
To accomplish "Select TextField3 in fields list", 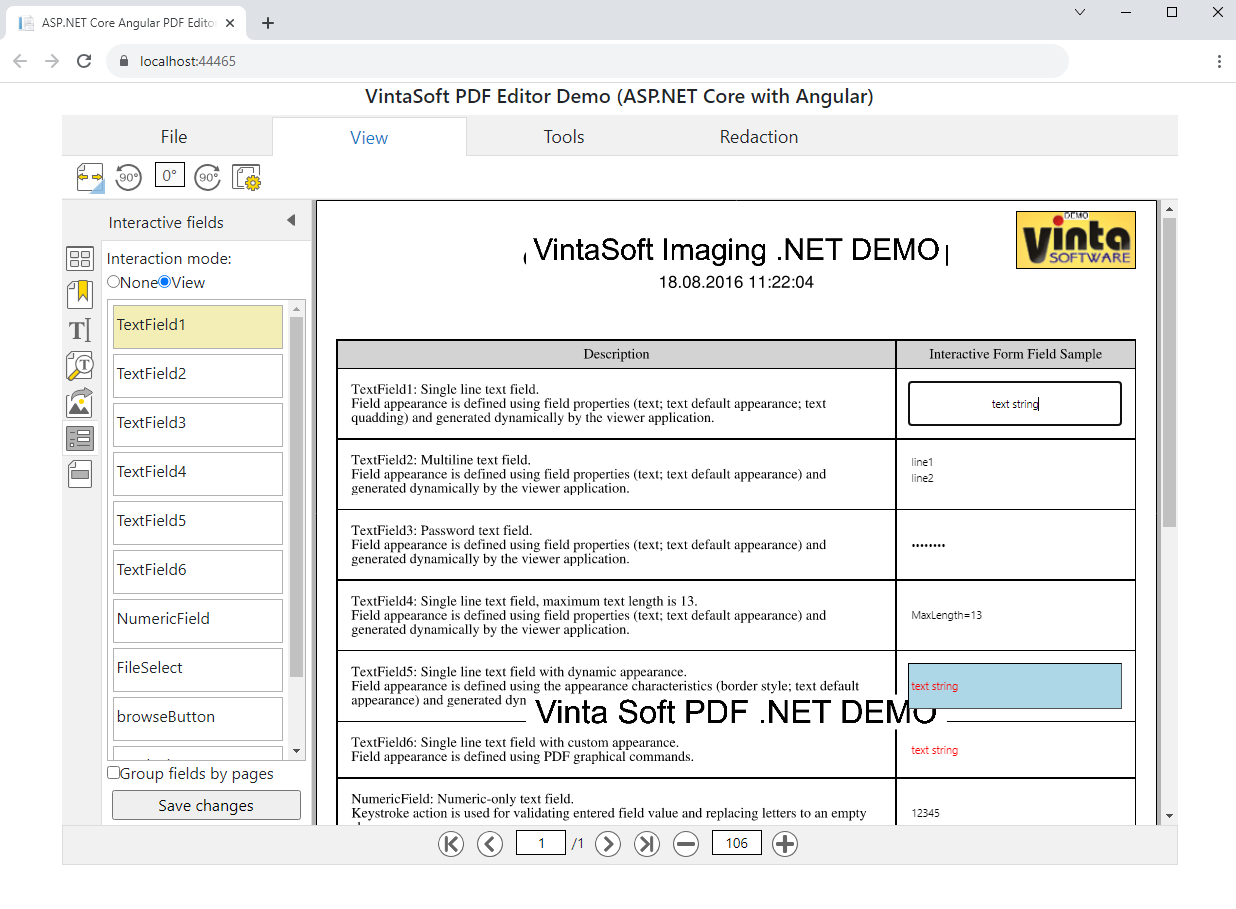I will point(198,425).
